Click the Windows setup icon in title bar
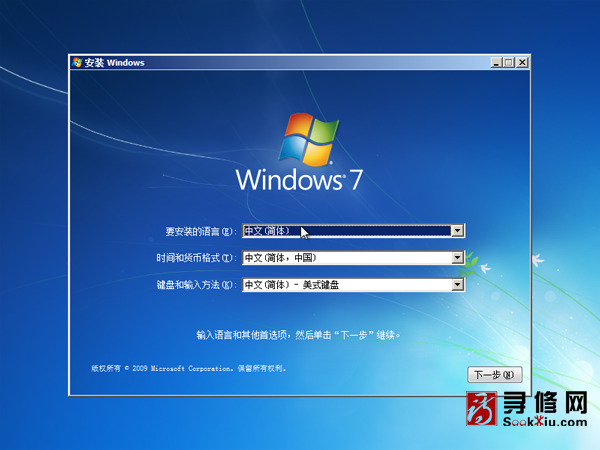This screenshot has height=450, width=600. [x=77, y=62]
